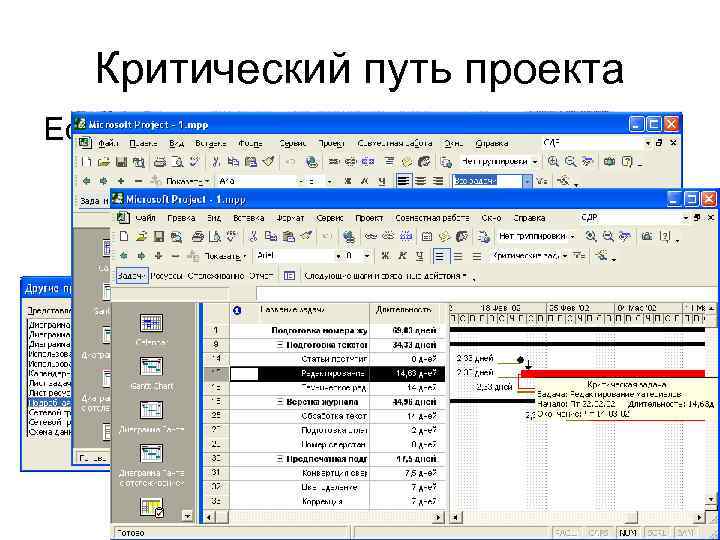Toggle AutoFilter button in front window

click(x=579, y=256)
